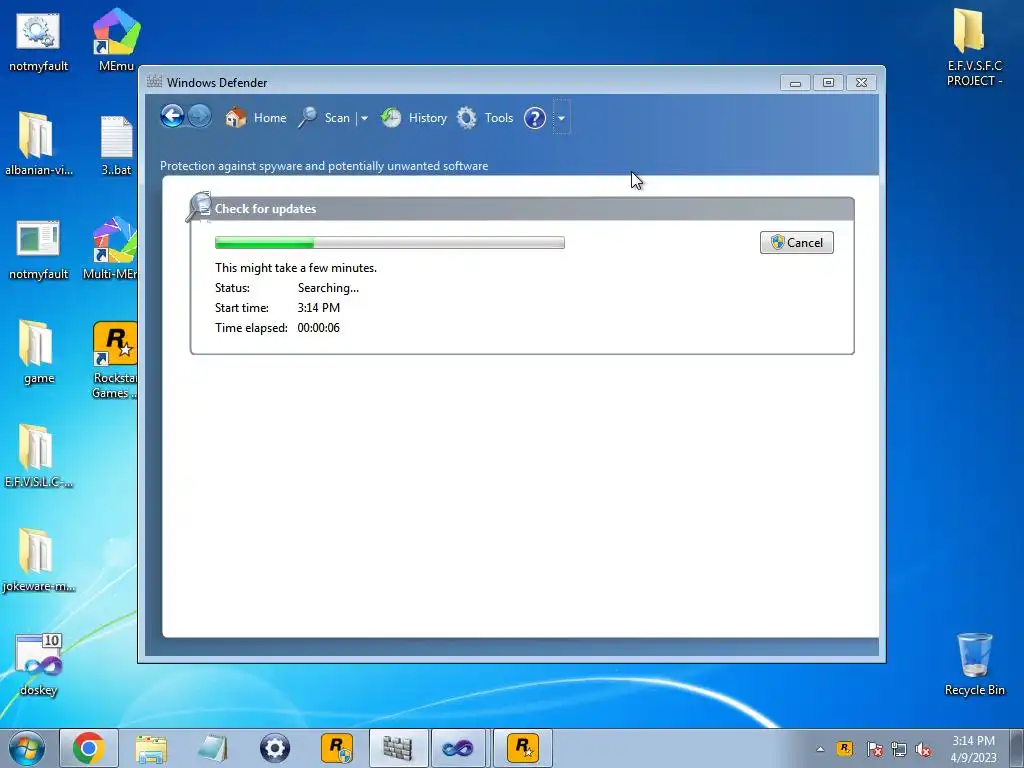Image resolution: width=1024 pixels, height=768 pixels.
Task: Click the Searching... status text
Action: 328,288
